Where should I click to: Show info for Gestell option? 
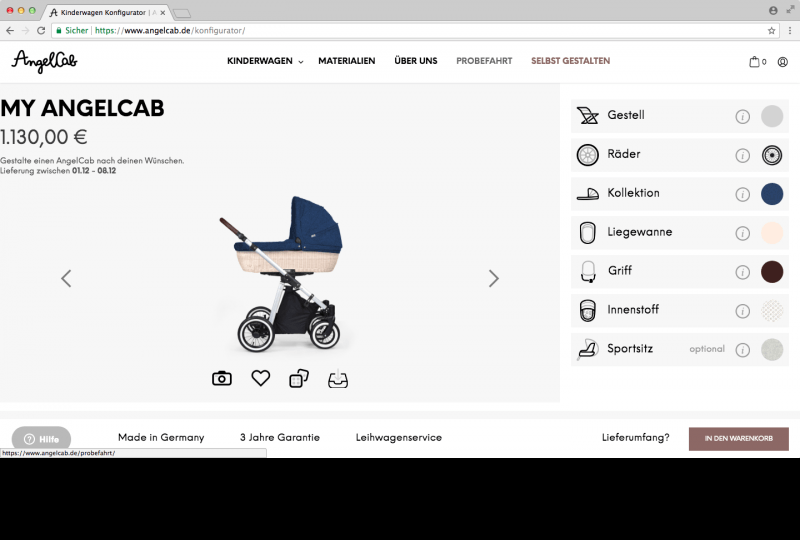[x=742, y=116]
